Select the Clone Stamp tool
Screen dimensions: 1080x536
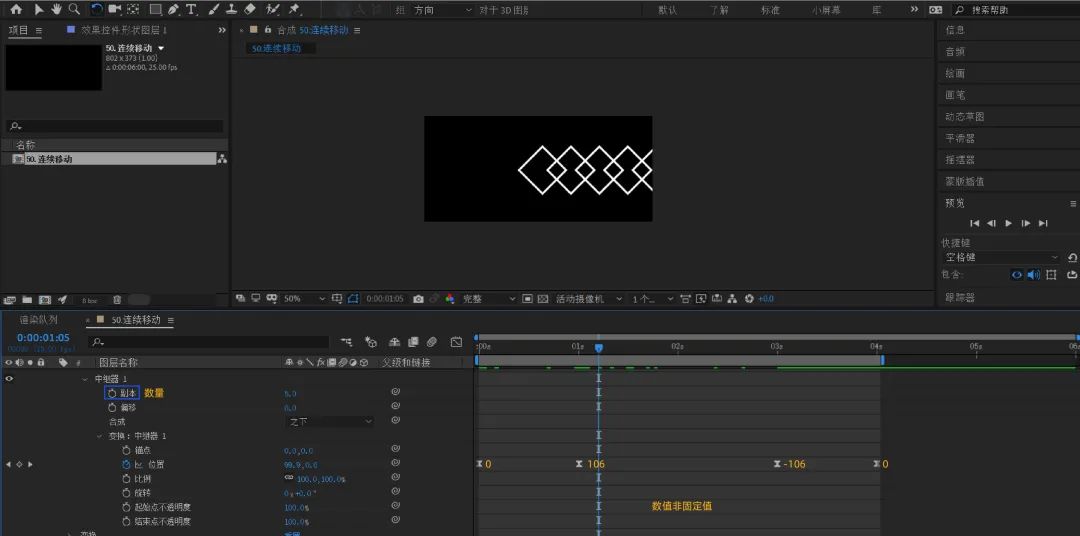pos(231,10)
